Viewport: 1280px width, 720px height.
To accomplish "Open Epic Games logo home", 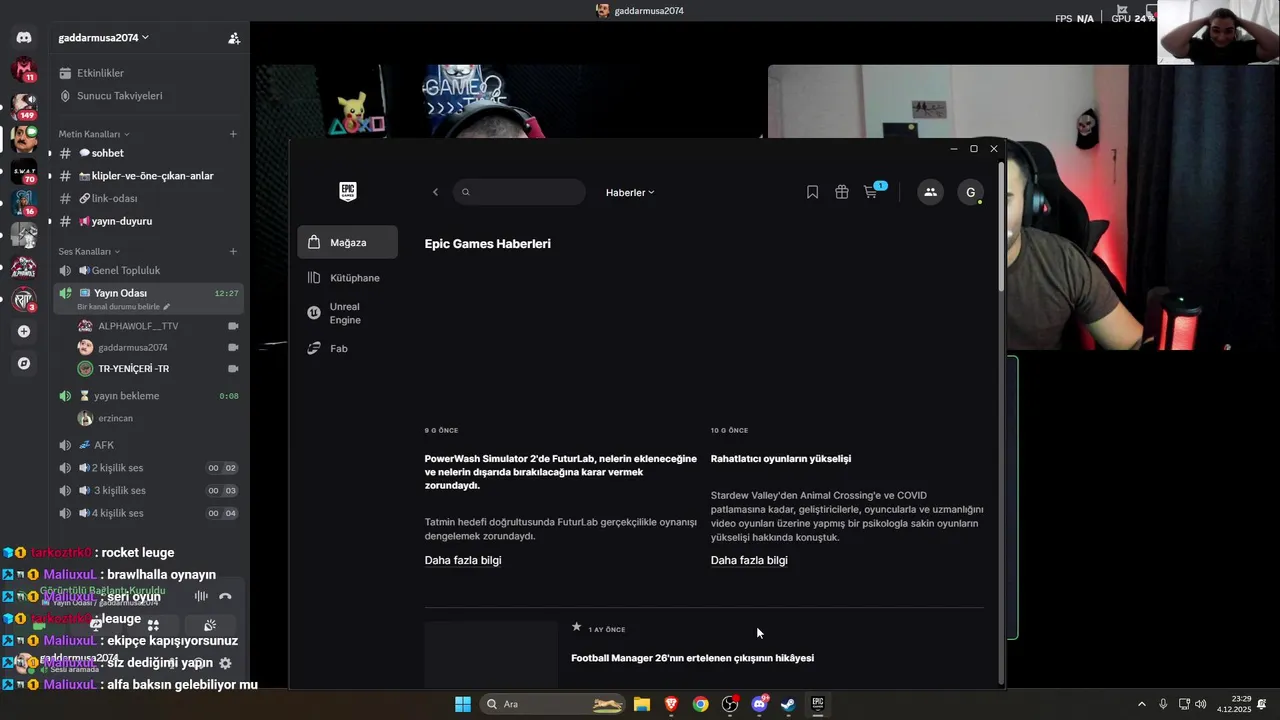I will 348,192.
